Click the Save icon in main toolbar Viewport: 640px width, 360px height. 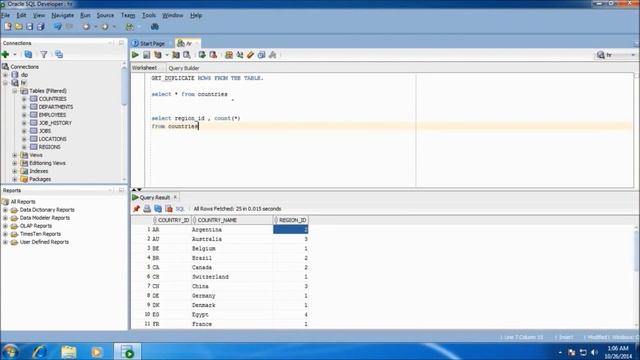coord(29,27)
